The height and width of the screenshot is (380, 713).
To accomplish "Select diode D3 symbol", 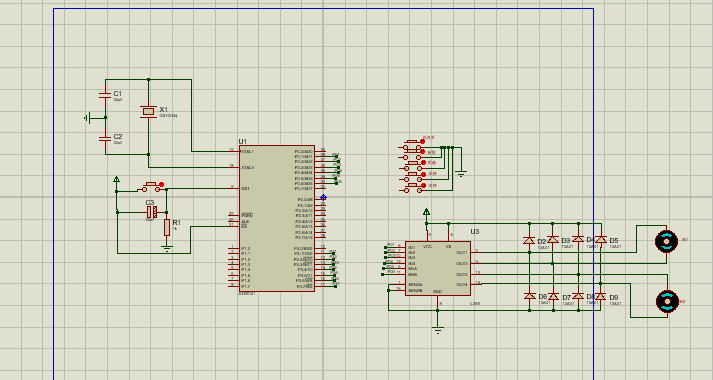I will point(553,240).
